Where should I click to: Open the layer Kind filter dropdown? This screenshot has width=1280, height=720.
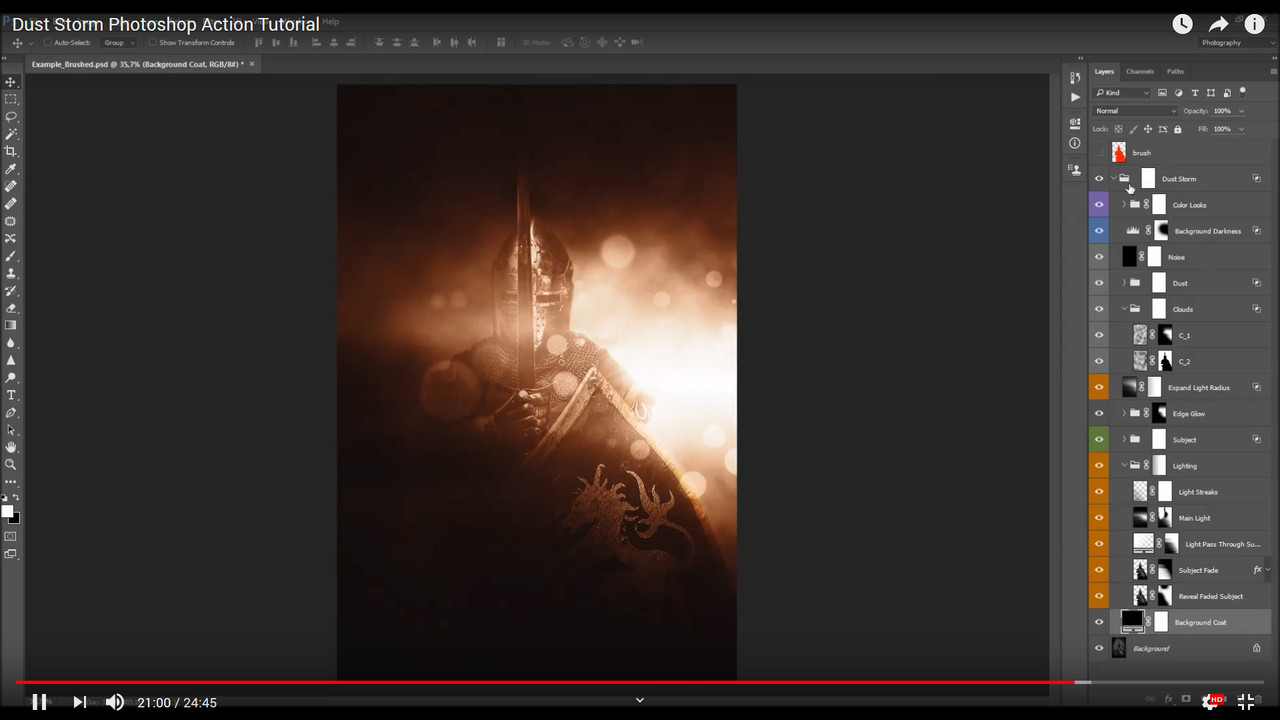point(1122,93)
